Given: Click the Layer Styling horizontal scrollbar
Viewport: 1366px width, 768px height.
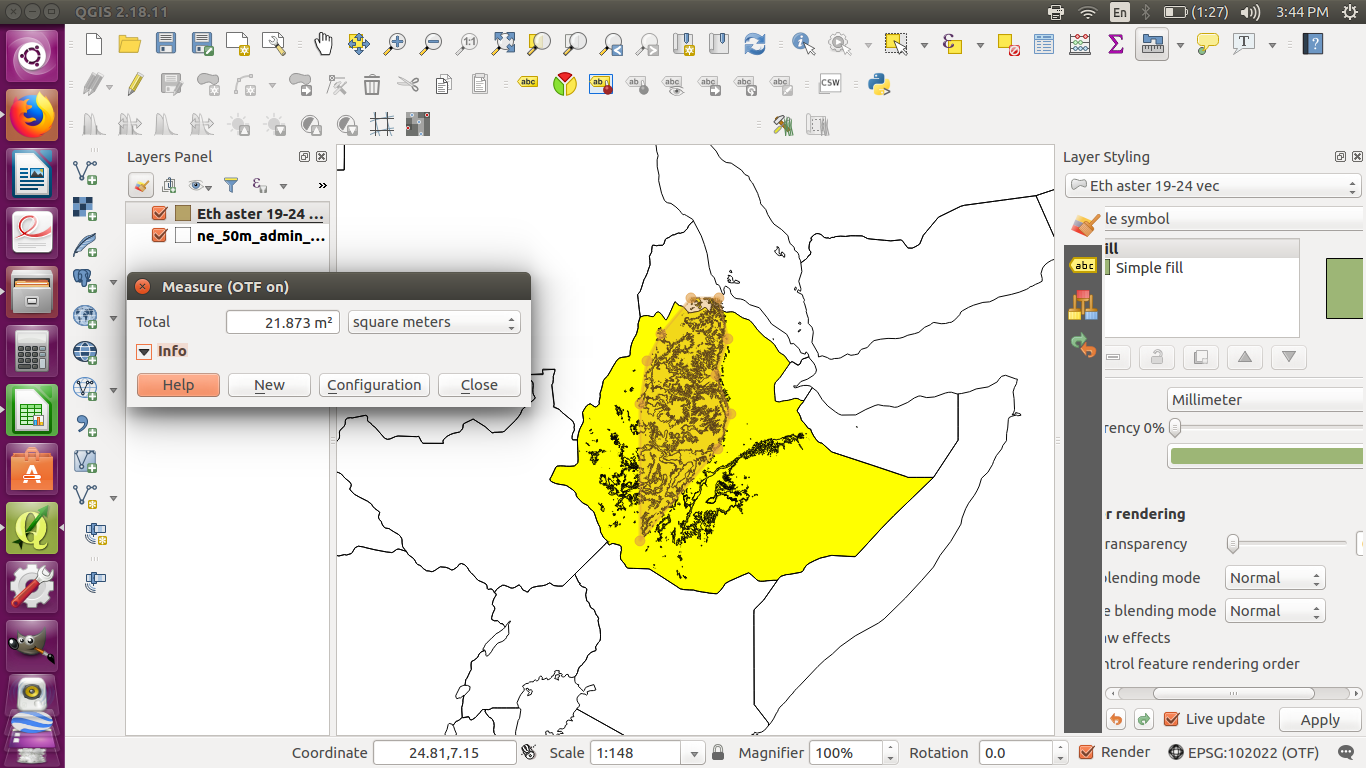Looking at the screenshot, I should point(1232,693).
